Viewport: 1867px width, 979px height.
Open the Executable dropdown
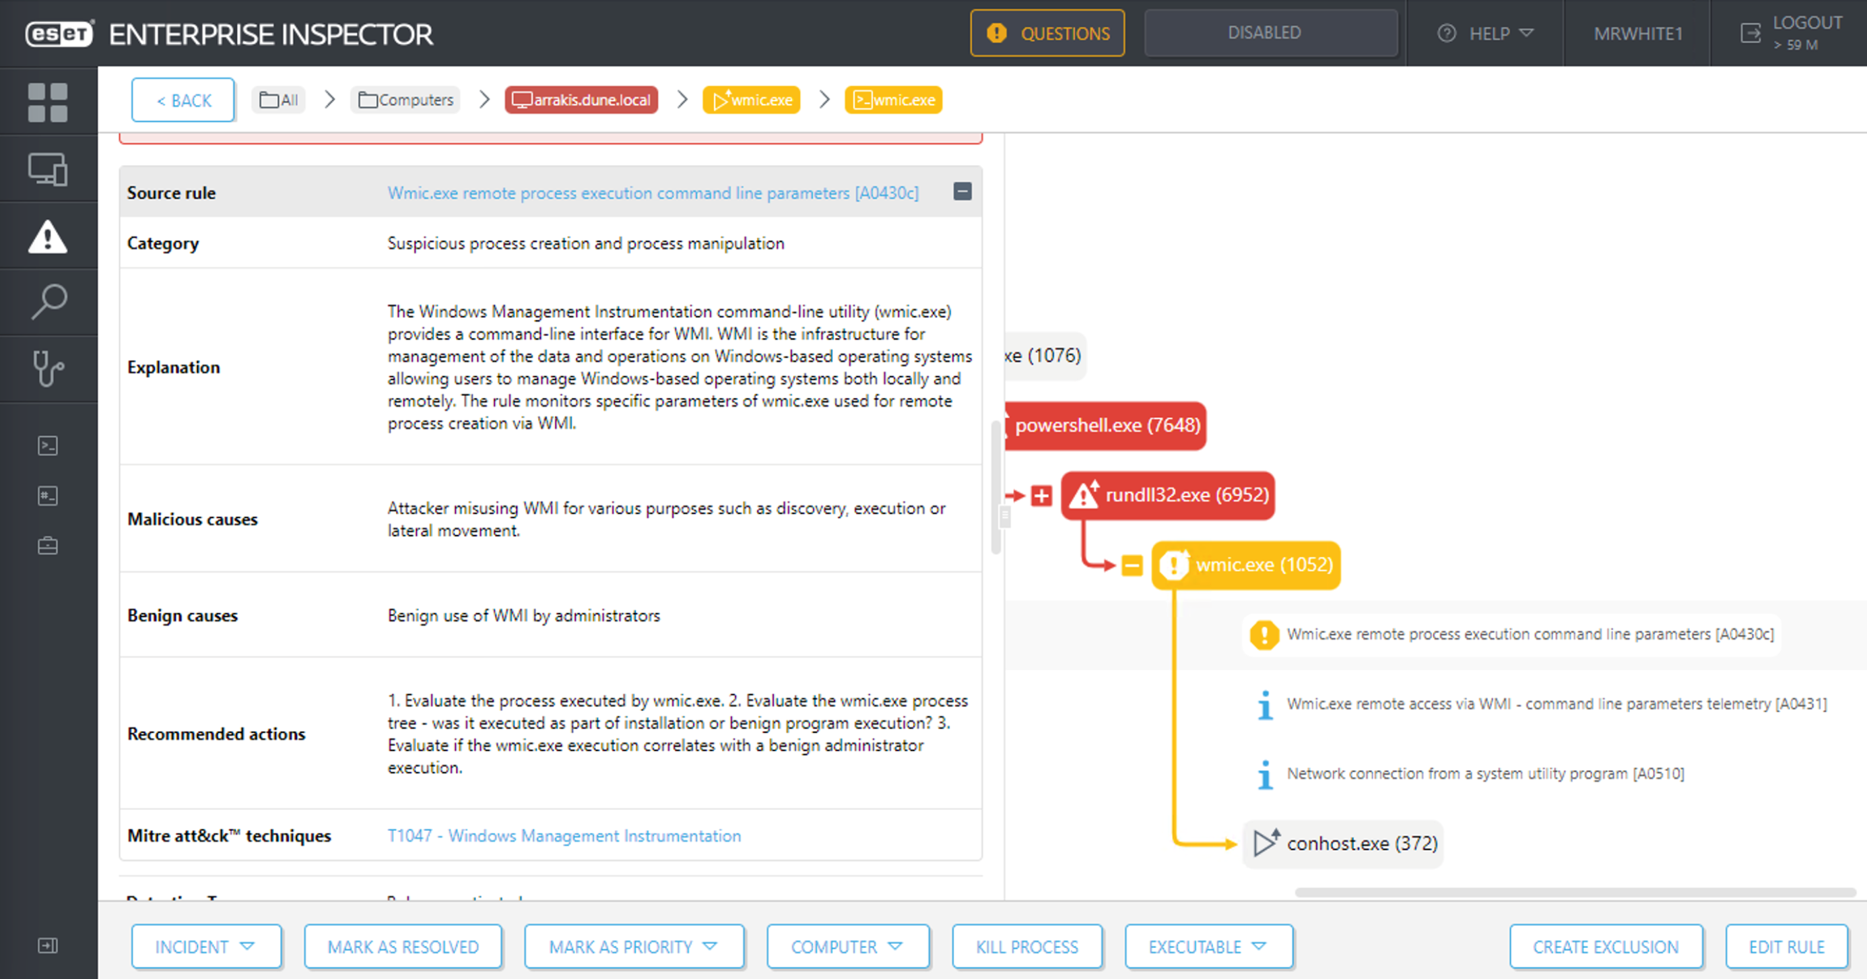point(1208,946)
